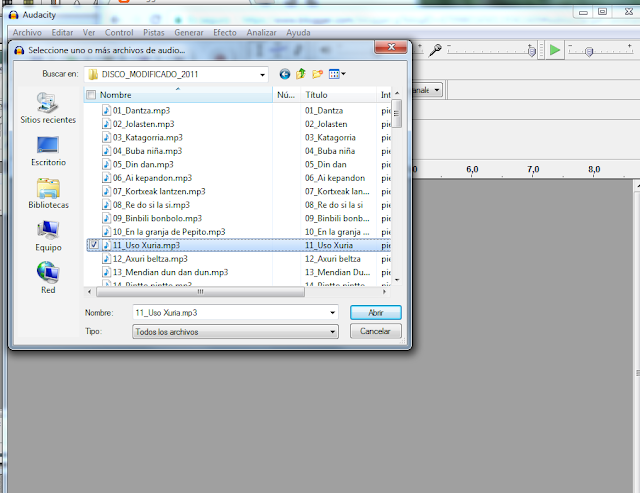The image size is (640, 493).
Task: Open the partially hidden Audacity toolbar dropdown
Action: tap(437, 90)
